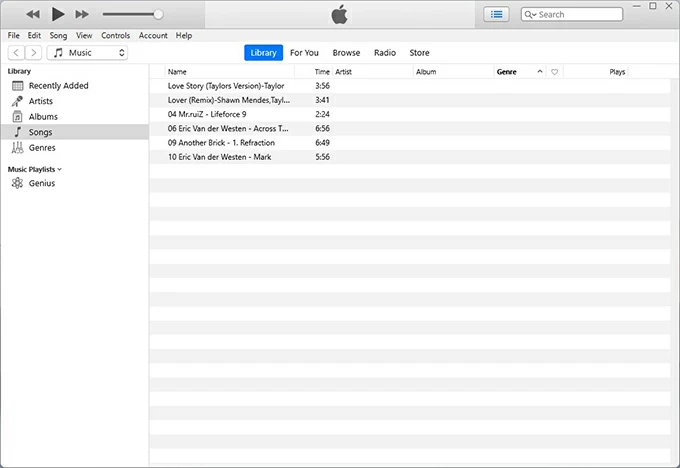Switch to the For You tab
This screenshot has height=468, width=680.
coord(304,53)
